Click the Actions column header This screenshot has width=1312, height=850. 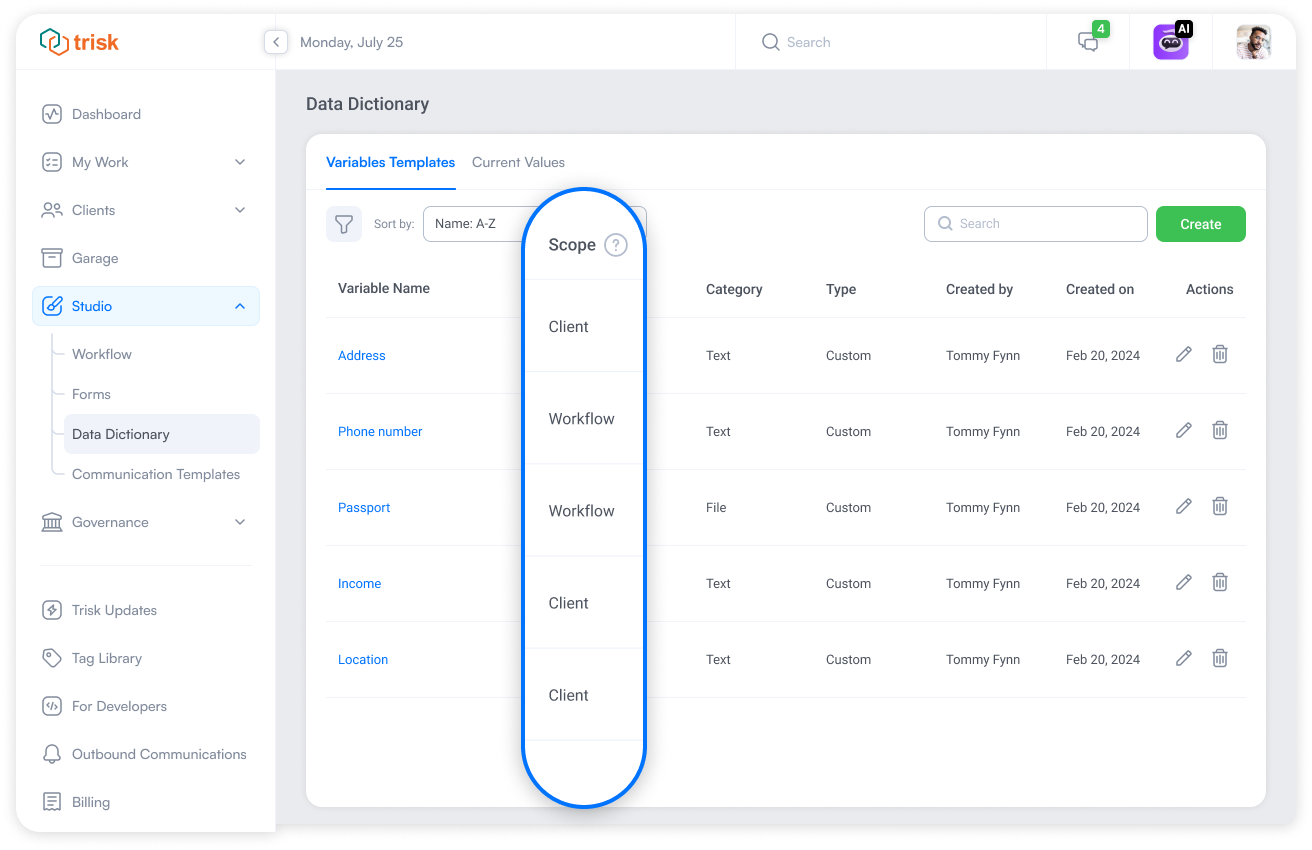point(1210,289)
